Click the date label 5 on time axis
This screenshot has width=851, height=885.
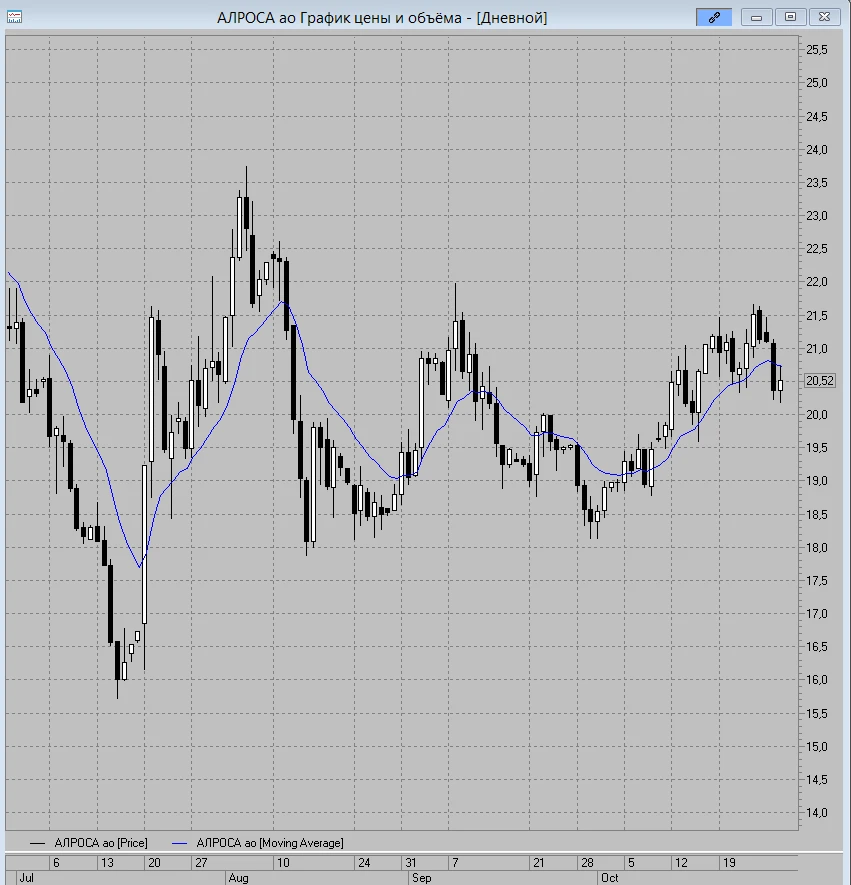coord(631,863)
